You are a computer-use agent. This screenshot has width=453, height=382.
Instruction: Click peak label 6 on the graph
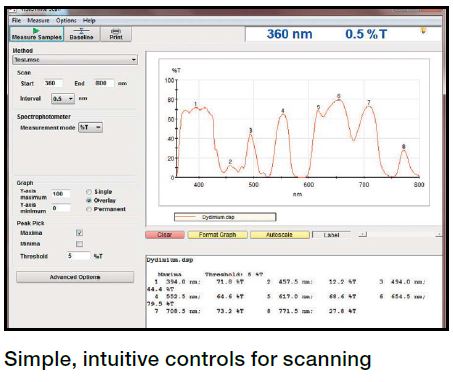338,96
